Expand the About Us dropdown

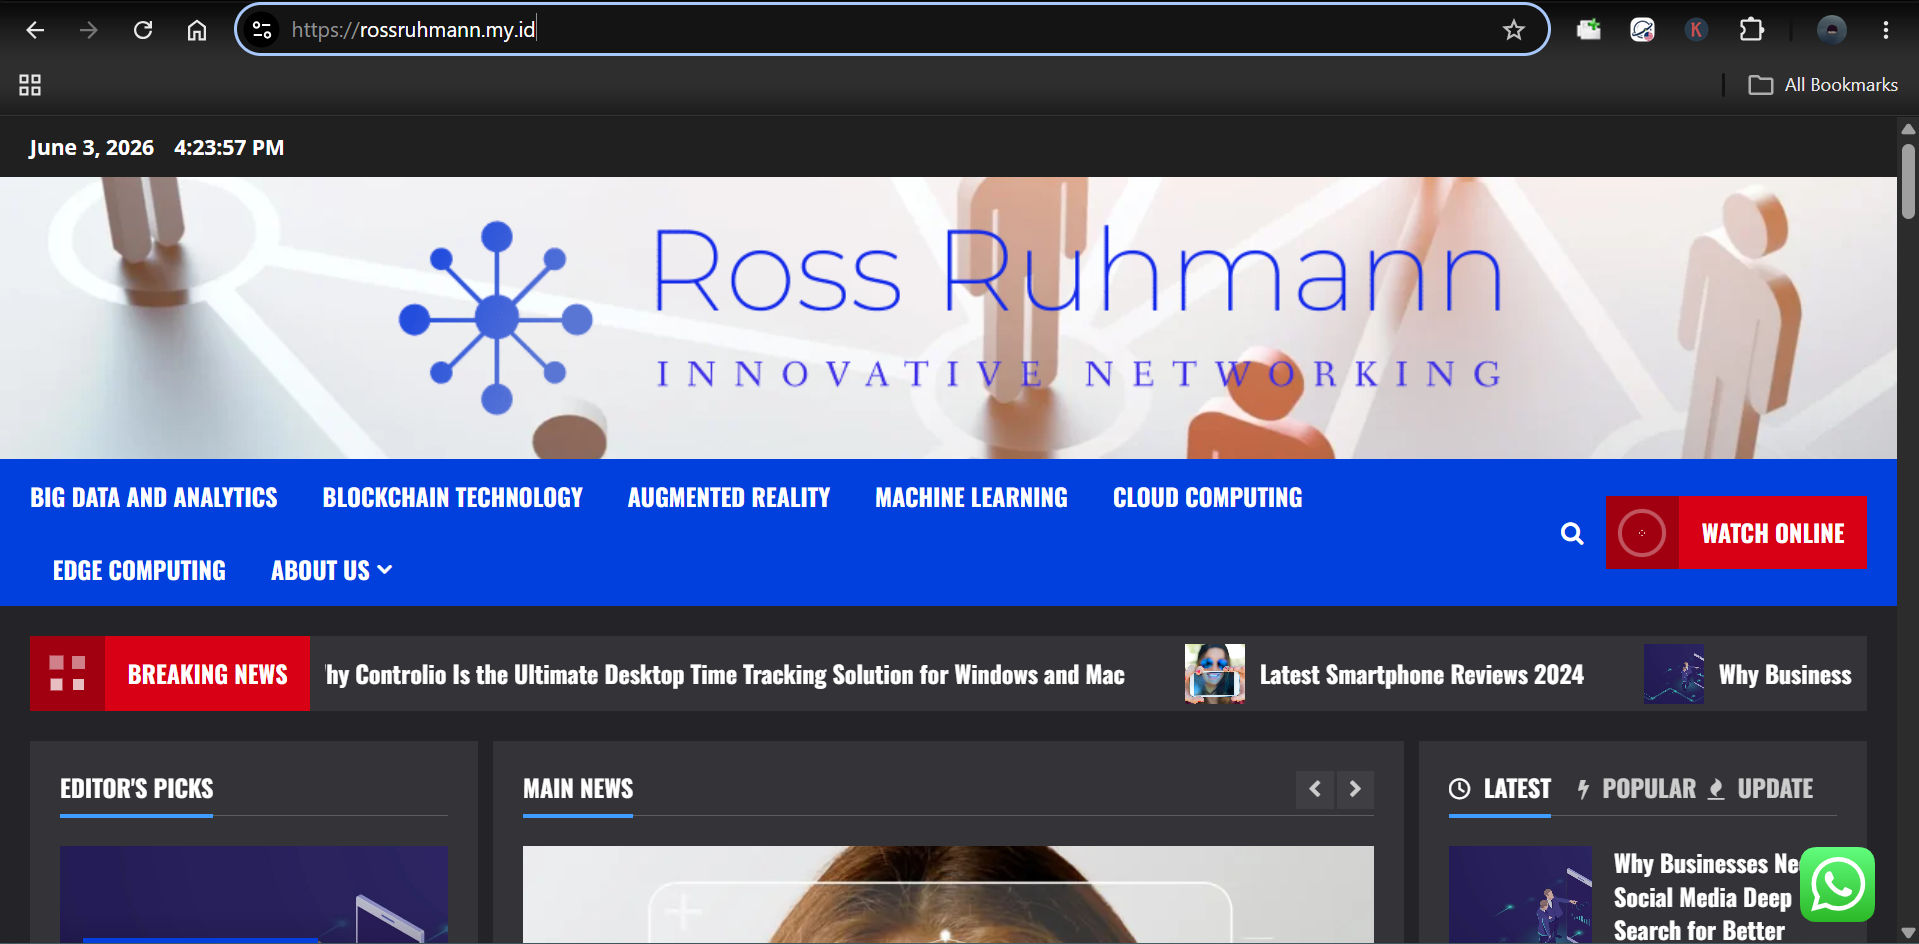(x=331, y=570)
